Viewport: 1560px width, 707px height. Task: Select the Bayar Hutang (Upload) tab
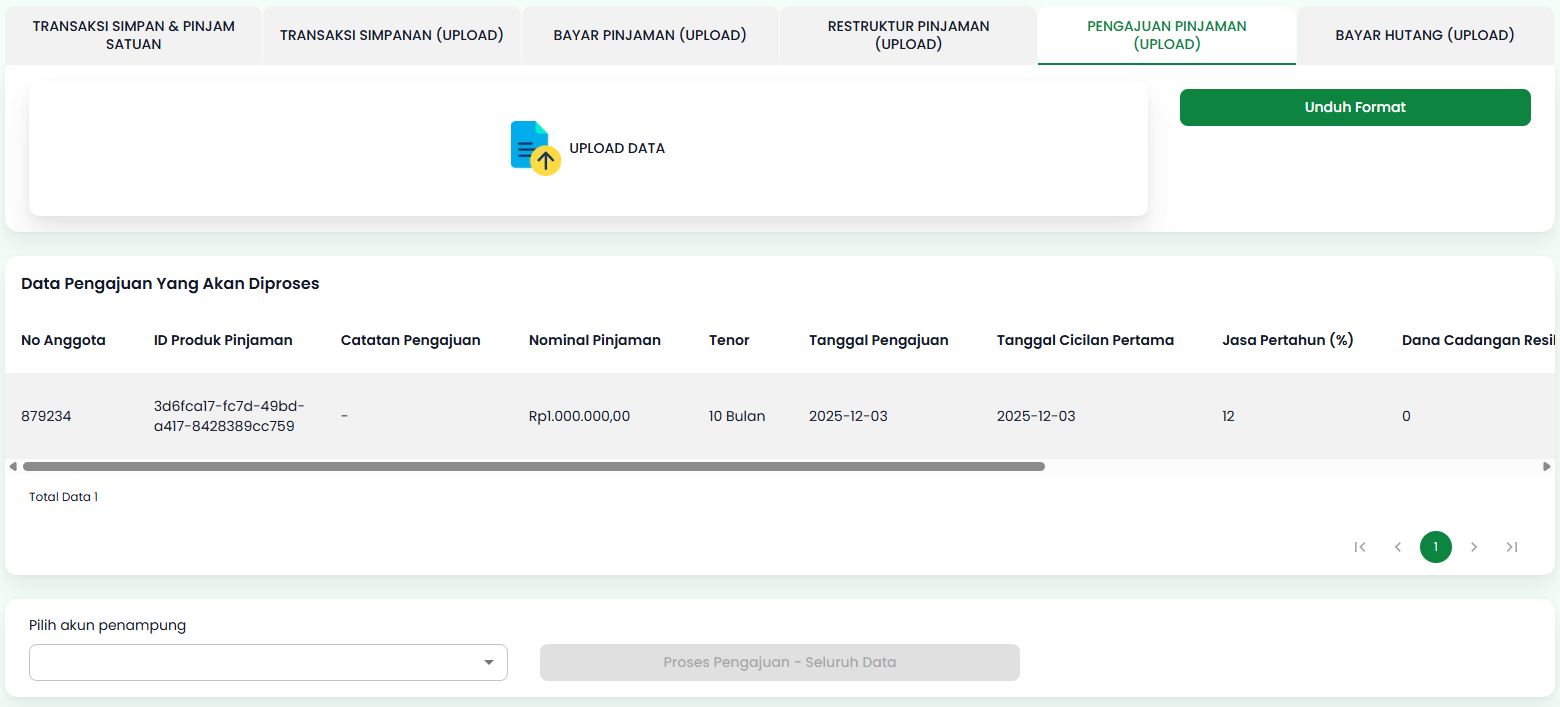(1424, 34)
